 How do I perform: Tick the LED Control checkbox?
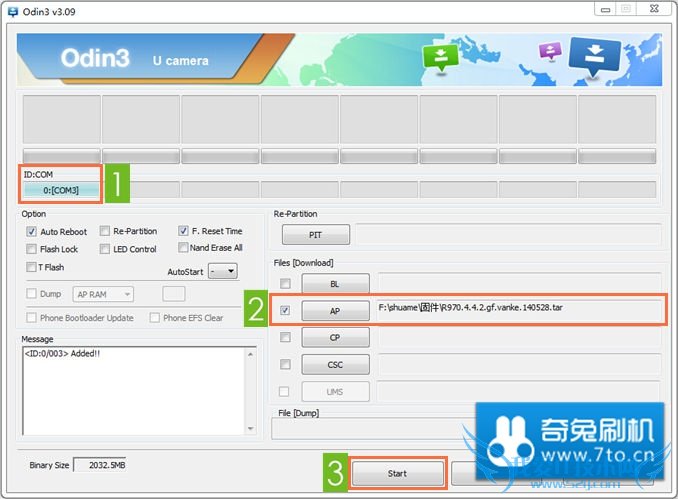coord(105,249)
